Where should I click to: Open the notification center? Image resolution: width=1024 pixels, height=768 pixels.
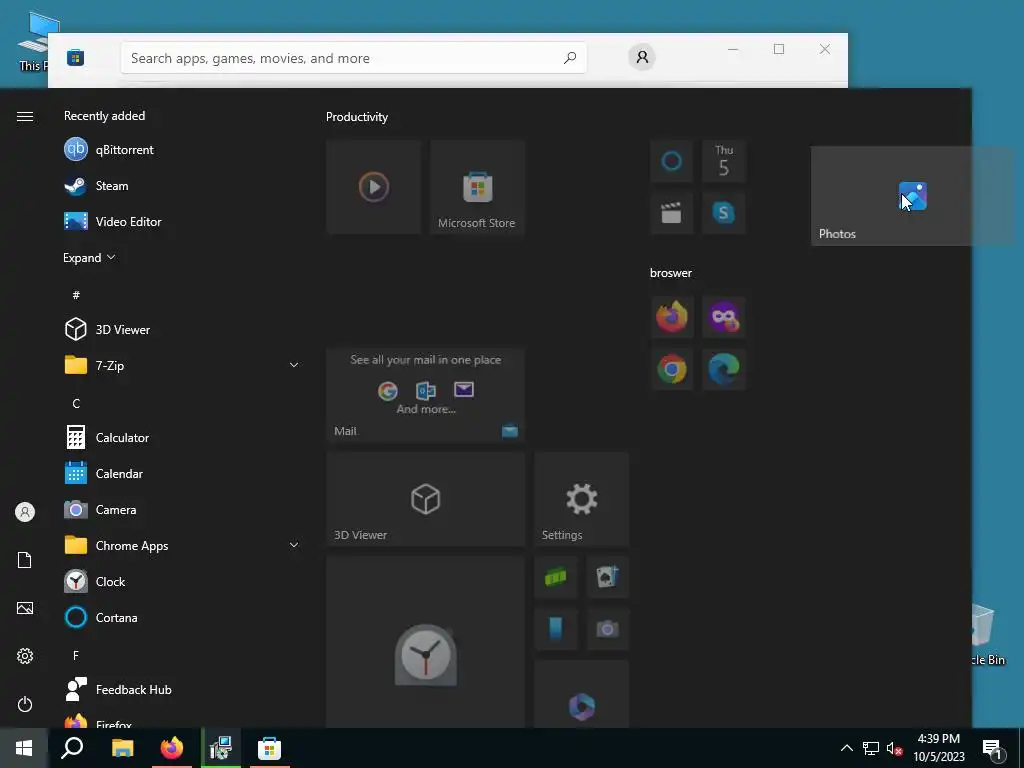tap(993, 749)
